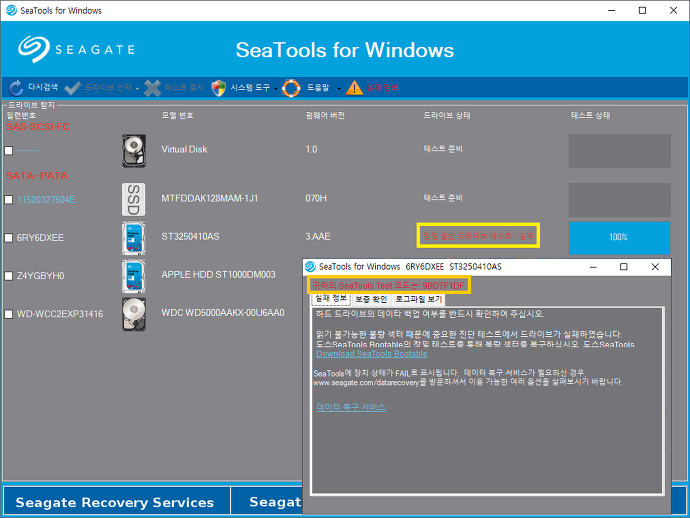Click the serial text WD-WCC2EXP31416

pyautogui.click(x=60, y=314)
